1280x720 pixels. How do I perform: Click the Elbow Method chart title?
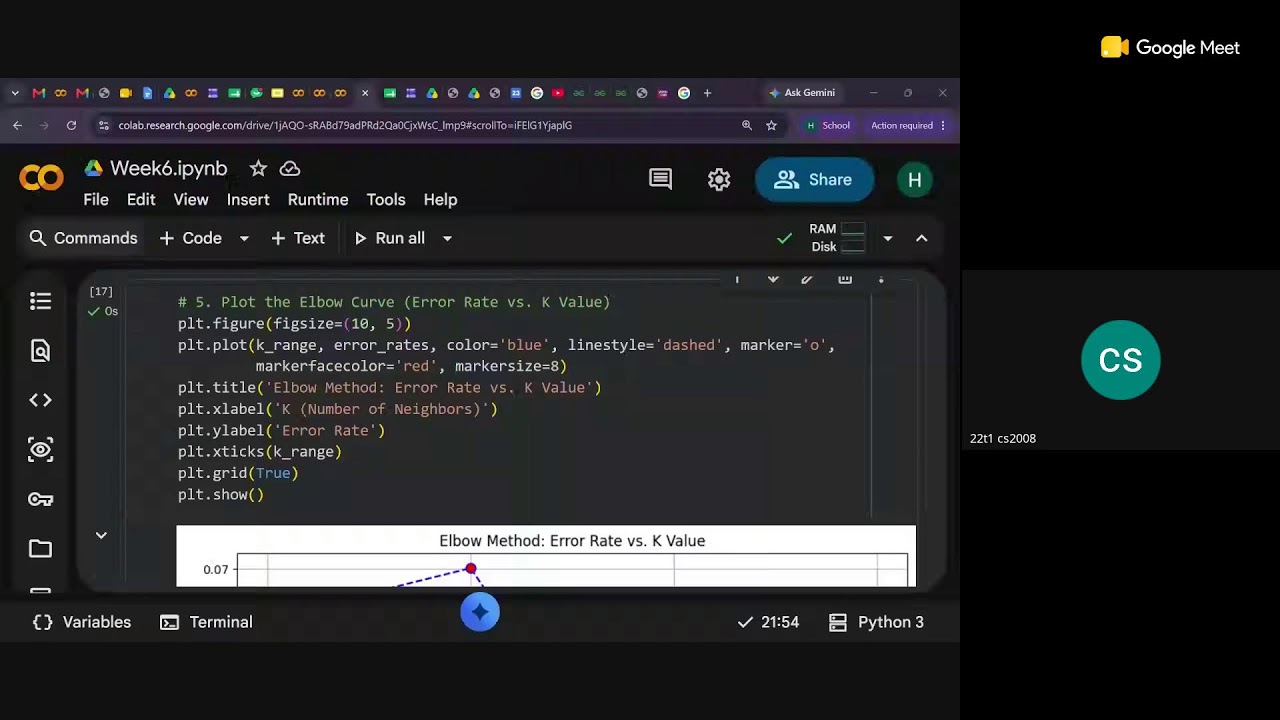tap(572, 541)
